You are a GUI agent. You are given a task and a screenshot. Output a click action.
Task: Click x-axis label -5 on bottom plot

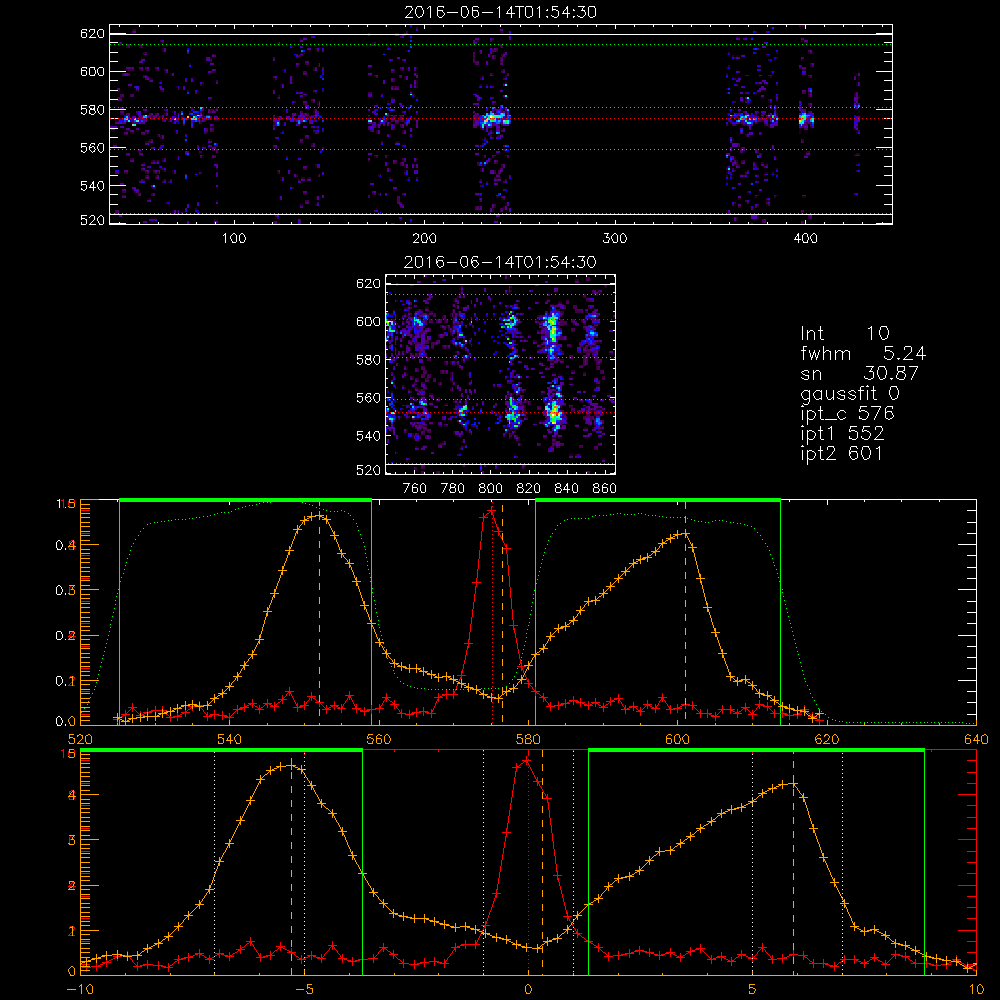304,990
